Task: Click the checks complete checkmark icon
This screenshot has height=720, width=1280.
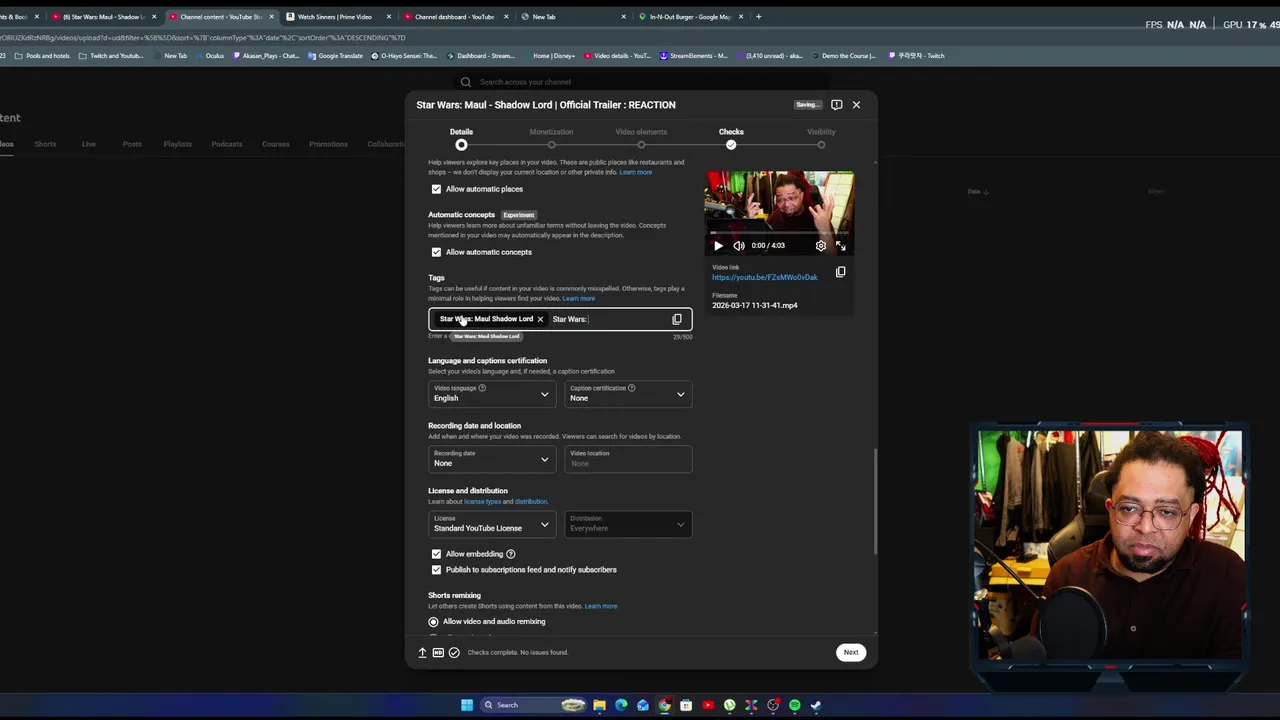Action: point(454,652)
